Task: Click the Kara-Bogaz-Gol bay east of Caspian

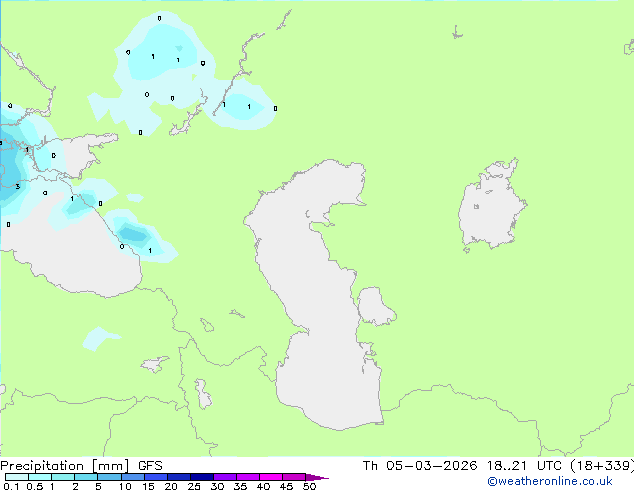Action: point(375,306)
